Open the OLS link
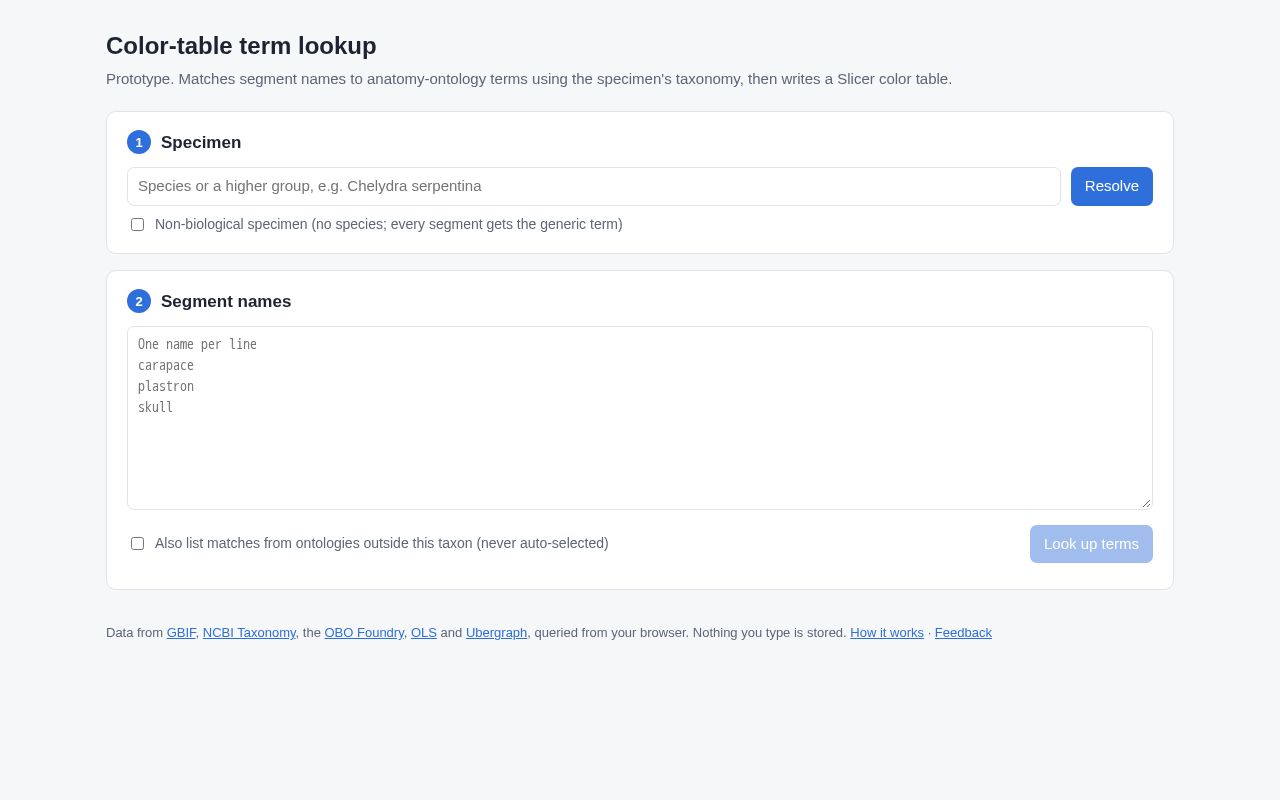This screenshot has width=1280, height=800. click(424, 633)
